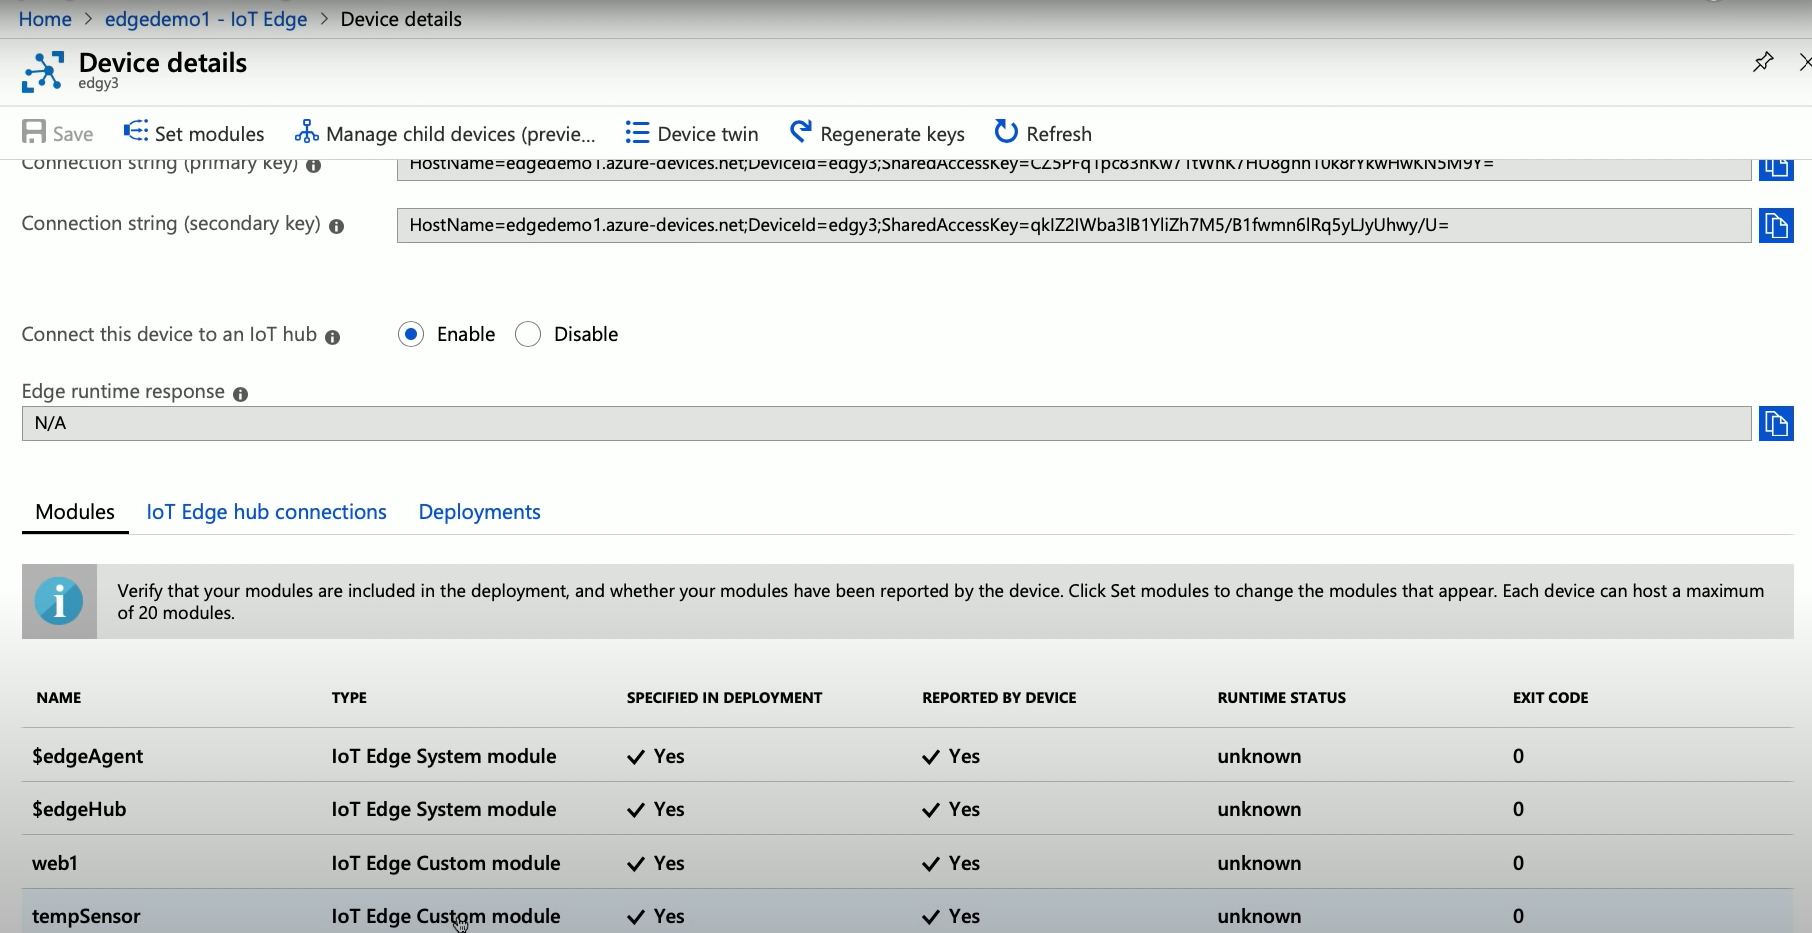Go to Home in breadcrumb
The width and height of the screenshot is (1812, 933).
(45, 19)
